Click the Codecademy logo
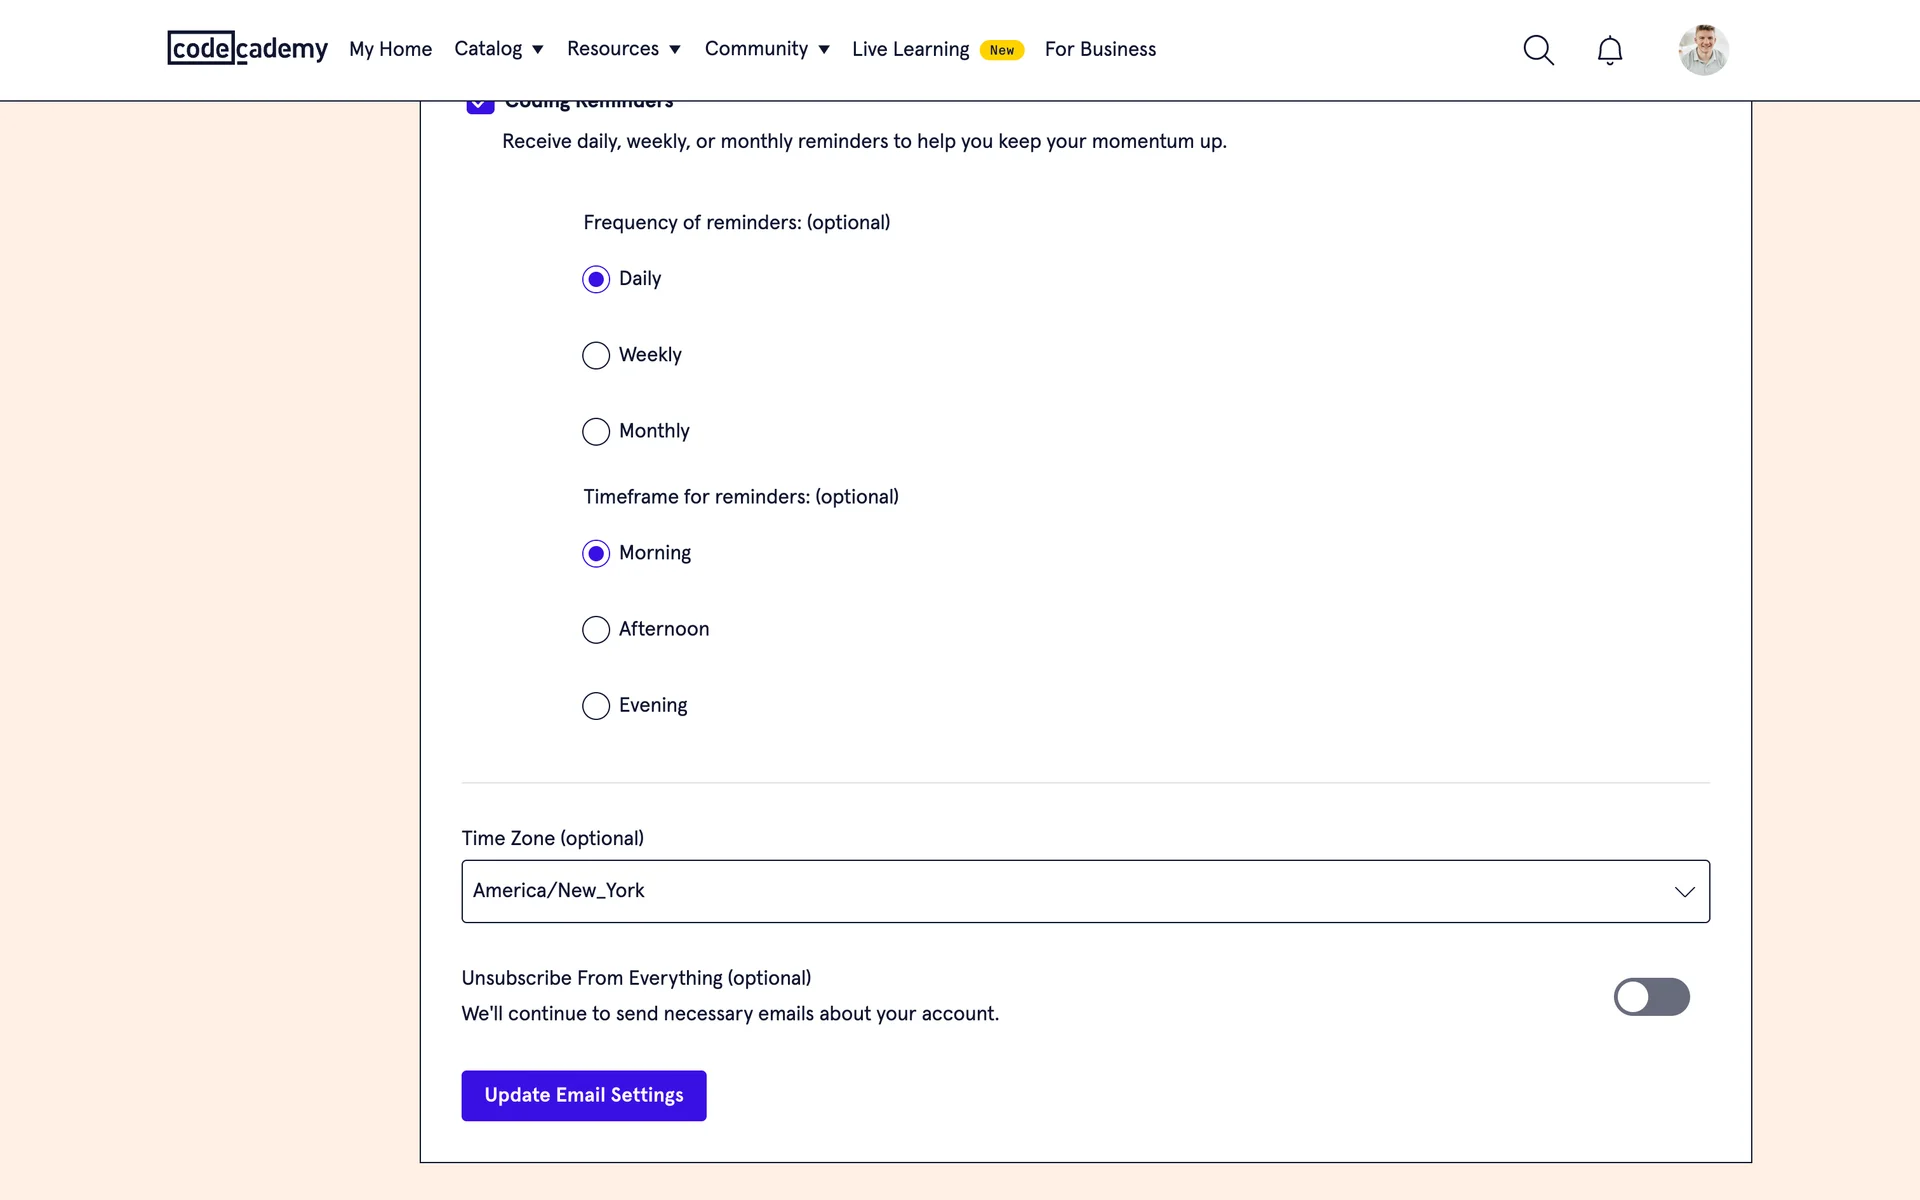Viewport: 1920px width, 1200px height. click(247, 48)
